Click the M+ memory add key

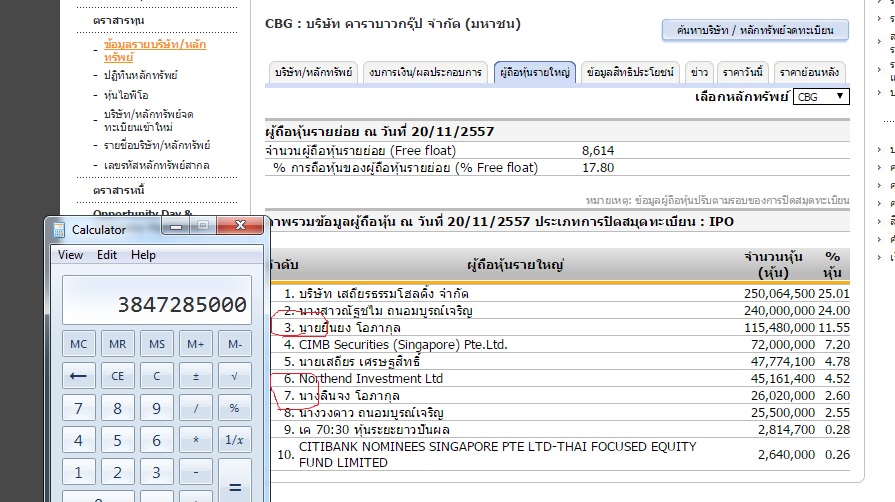tap(196, 344)
